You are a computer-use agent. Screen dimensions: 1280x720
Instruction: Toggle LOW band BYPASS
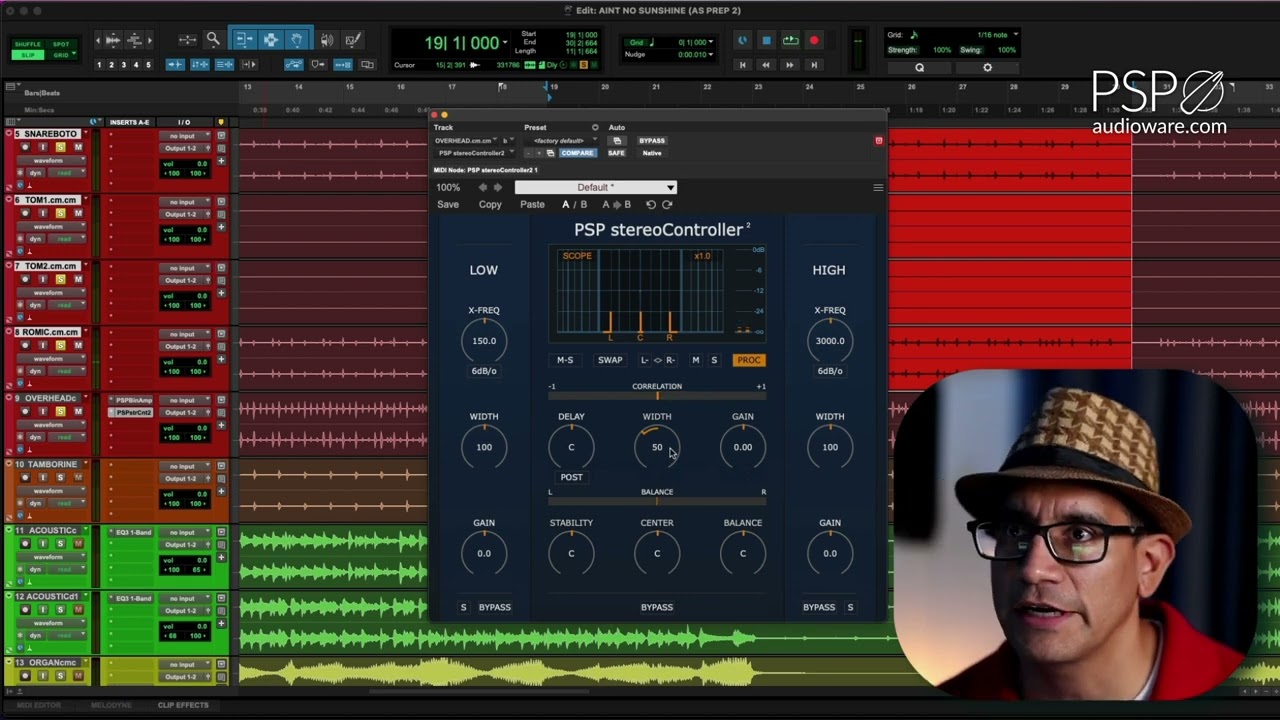click(x=494, y=607)
